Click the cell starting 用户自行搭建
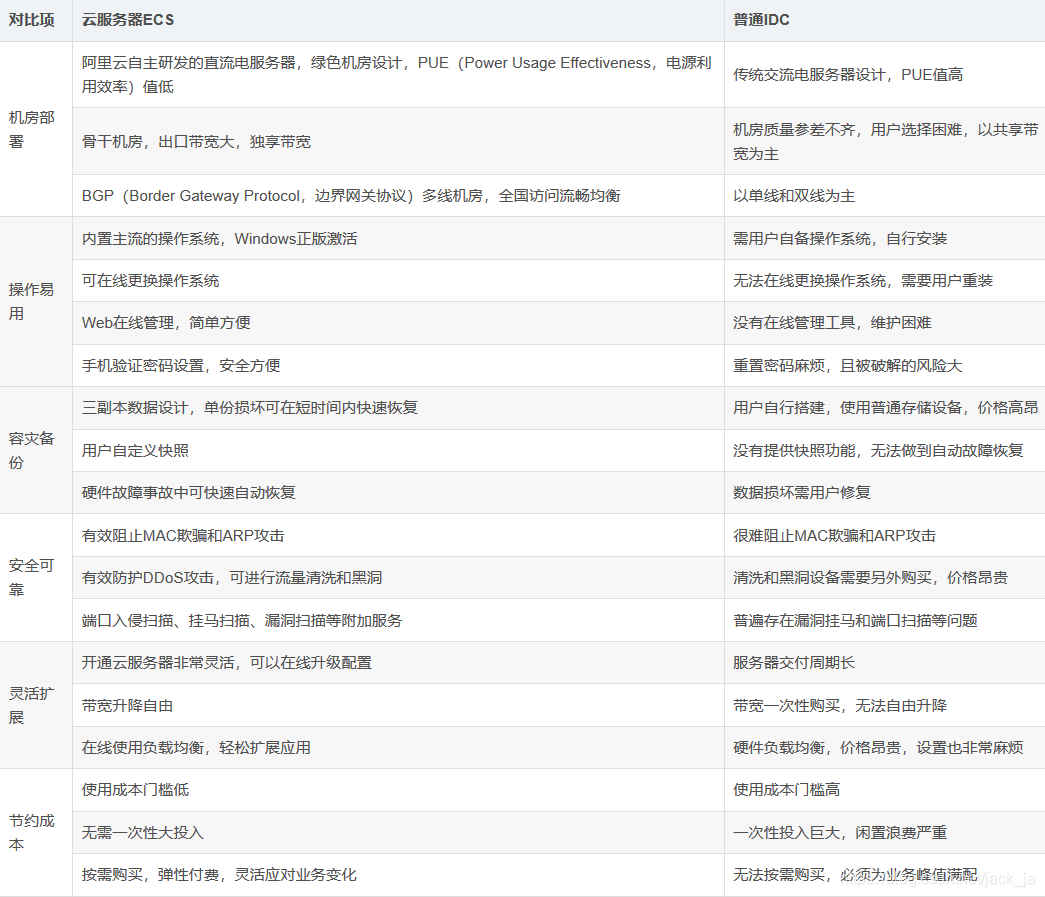This screenshot has height=897, width=1045. tap(885, 408)
